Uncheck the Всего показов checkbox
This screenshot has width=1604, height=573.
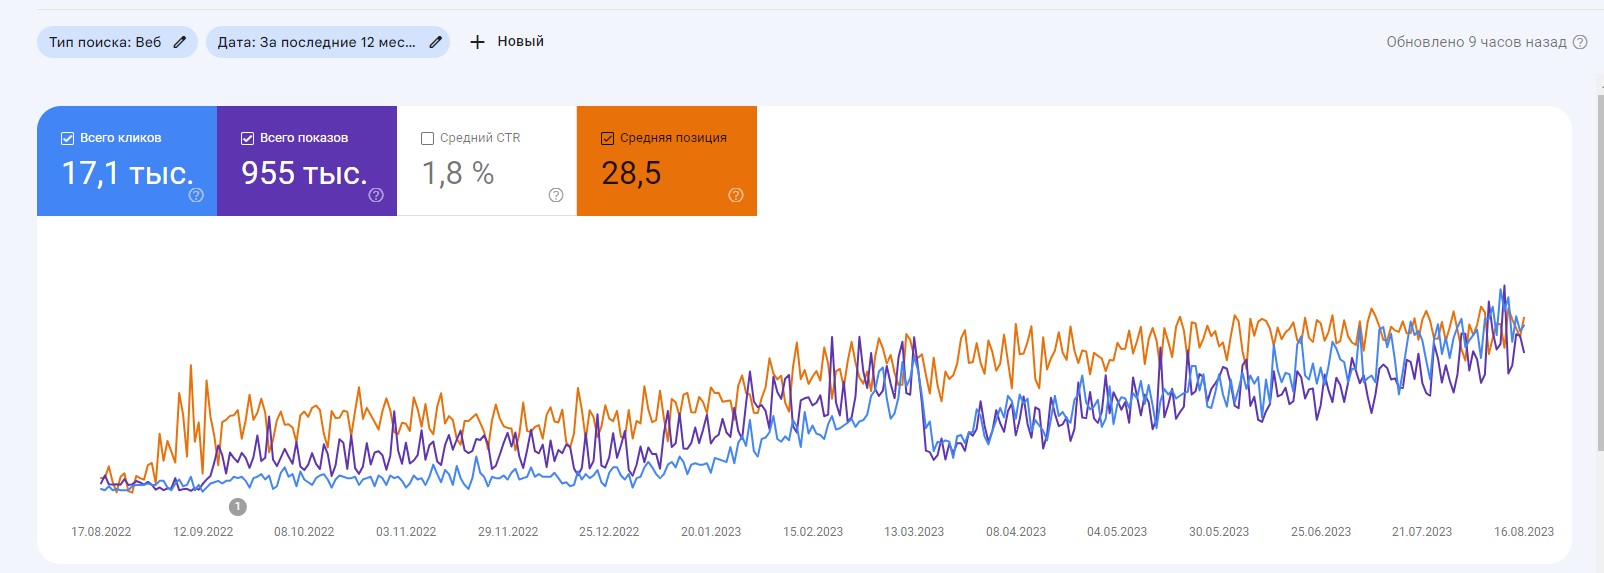point(248,138)
